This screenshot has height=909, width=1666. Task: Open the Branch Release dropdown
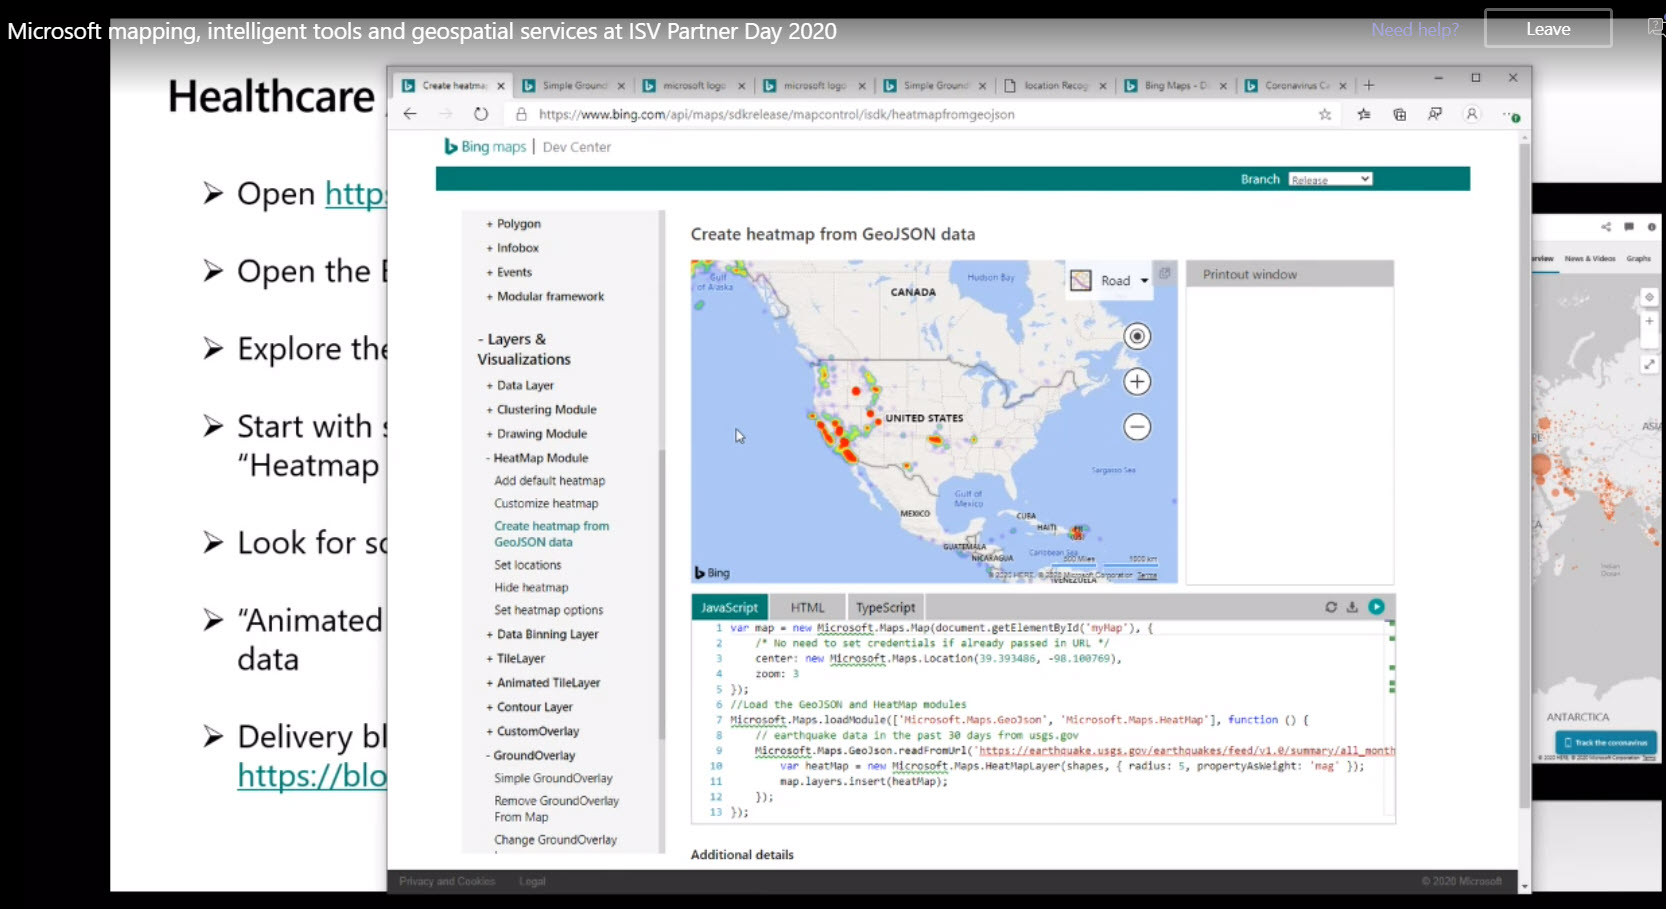1330,179
